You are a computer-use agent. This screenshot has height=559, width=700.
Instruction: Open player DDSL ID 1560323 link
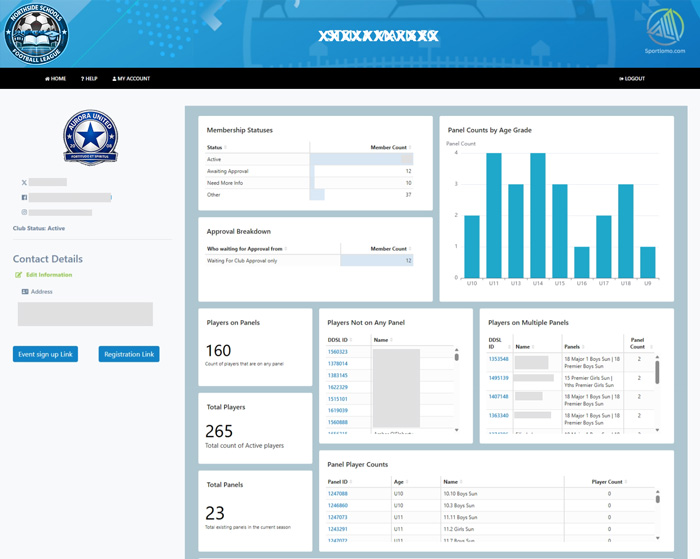pyautogui.click(x=338, y=352)
